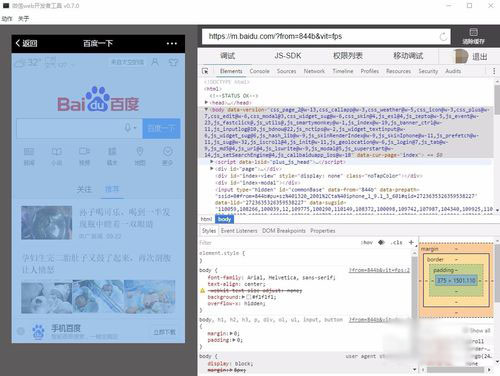
Task: Expand the div id page node
Action: tap(212, 169)
